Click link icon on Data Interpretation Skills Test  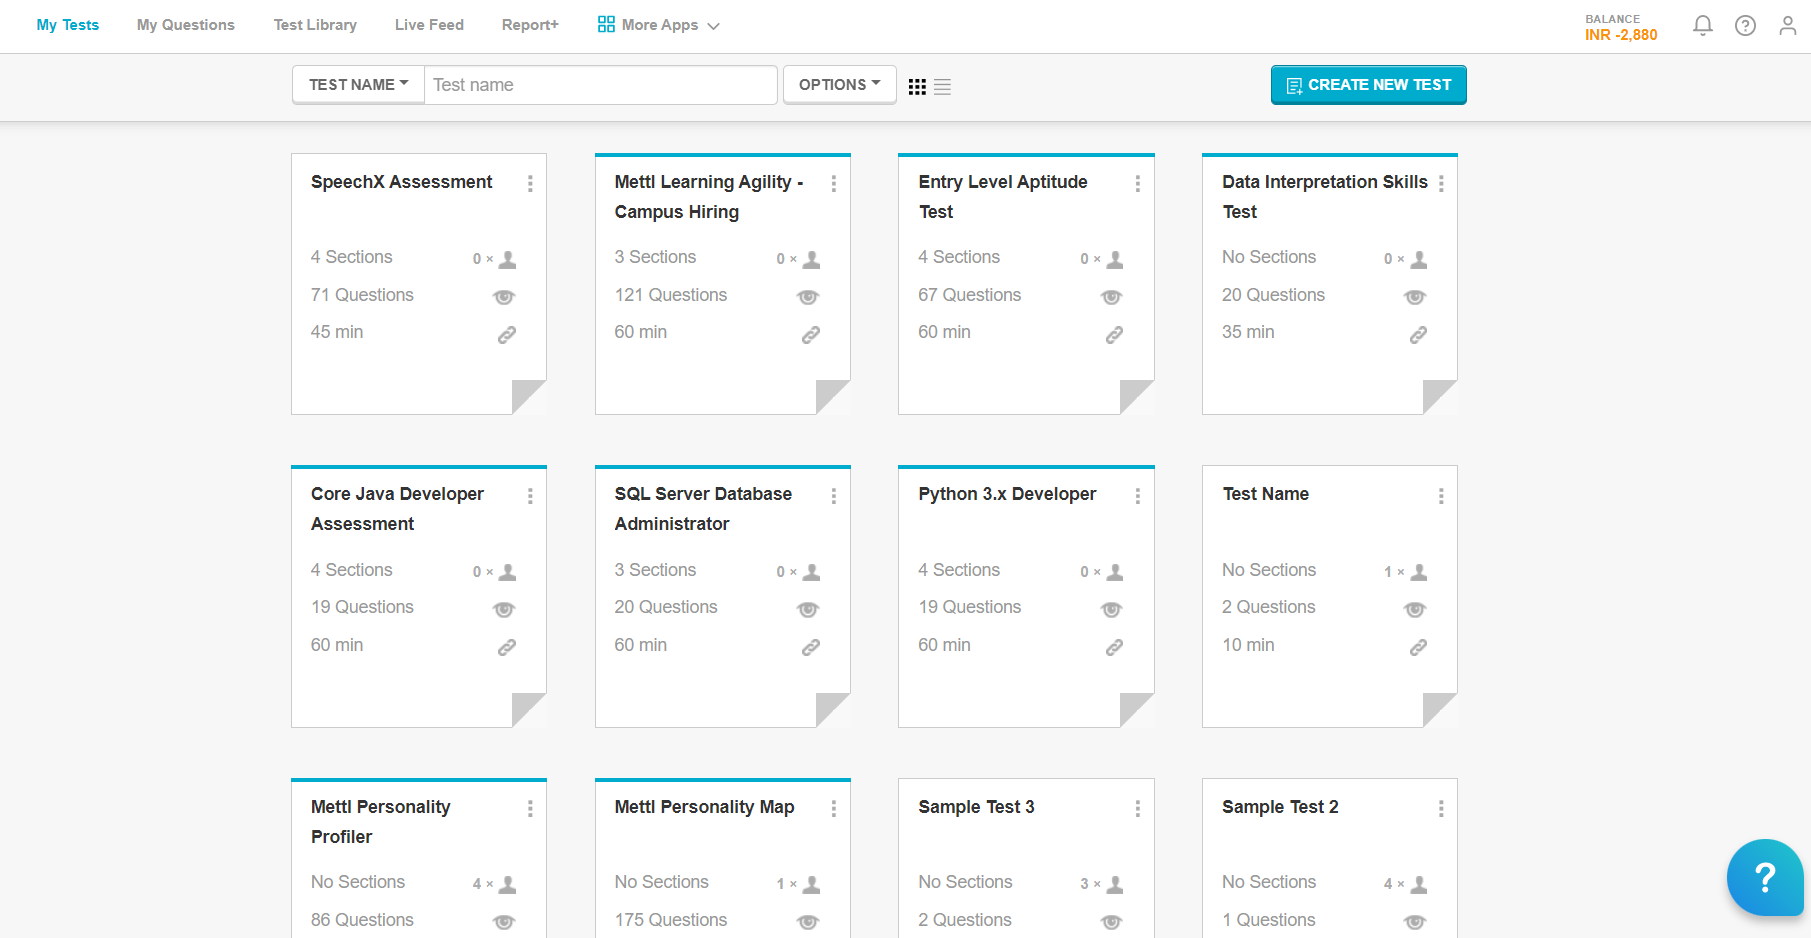pos(1418,334)
